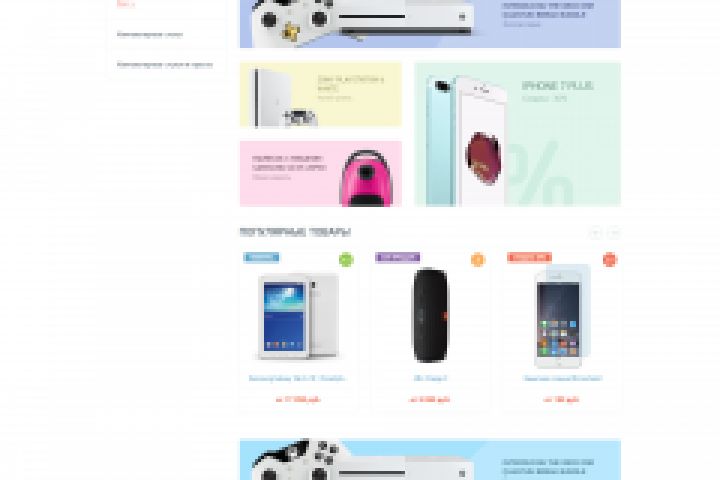Screen dimensions: 720x480
Task: Click the purple label tag on speaker card
Action: coord(398,257)
